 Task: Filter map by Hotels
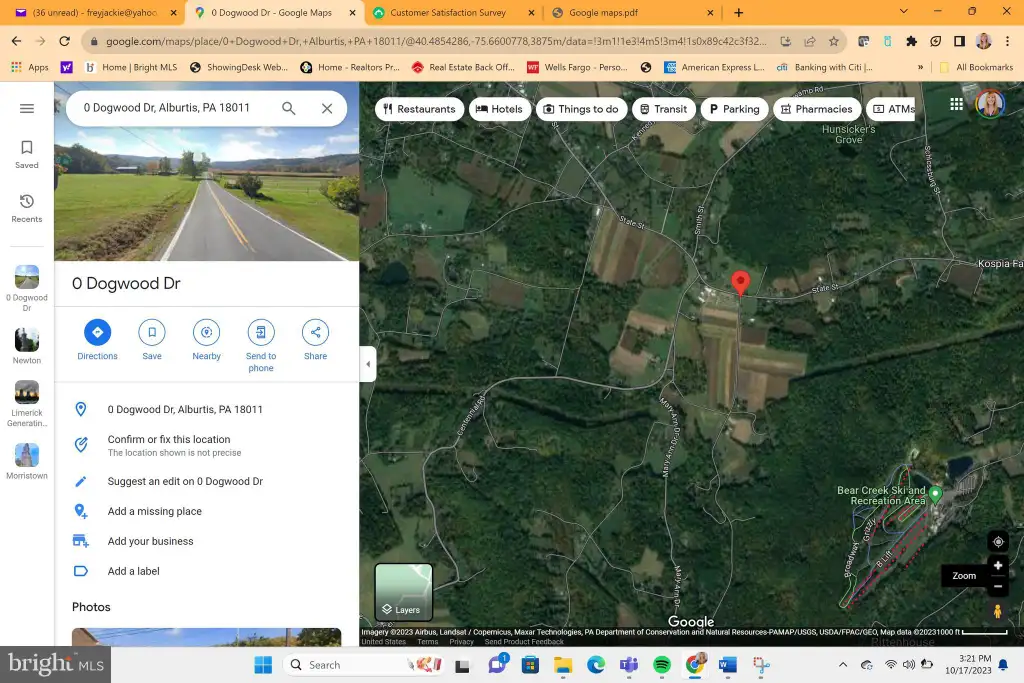[499, 109]
